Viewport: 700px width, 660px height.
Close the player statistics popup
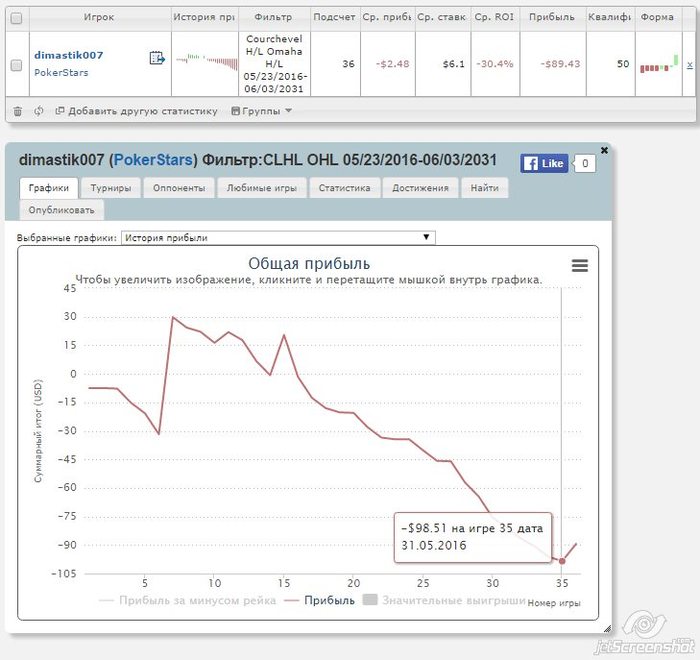pos(604,150)
